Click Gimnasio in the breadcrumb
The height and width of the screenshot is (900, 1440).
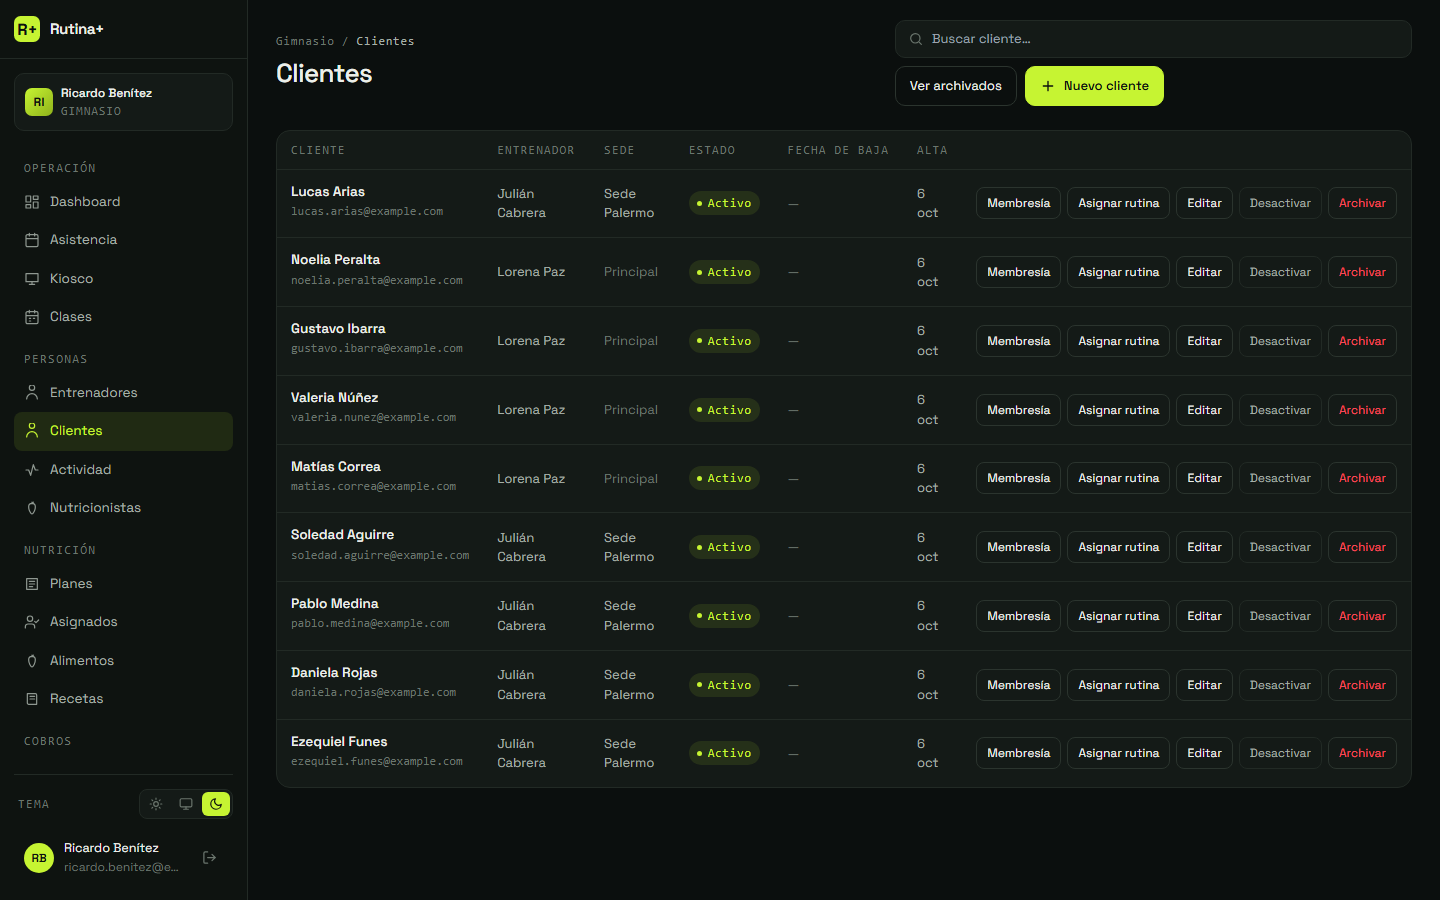[x=305, y=41]
